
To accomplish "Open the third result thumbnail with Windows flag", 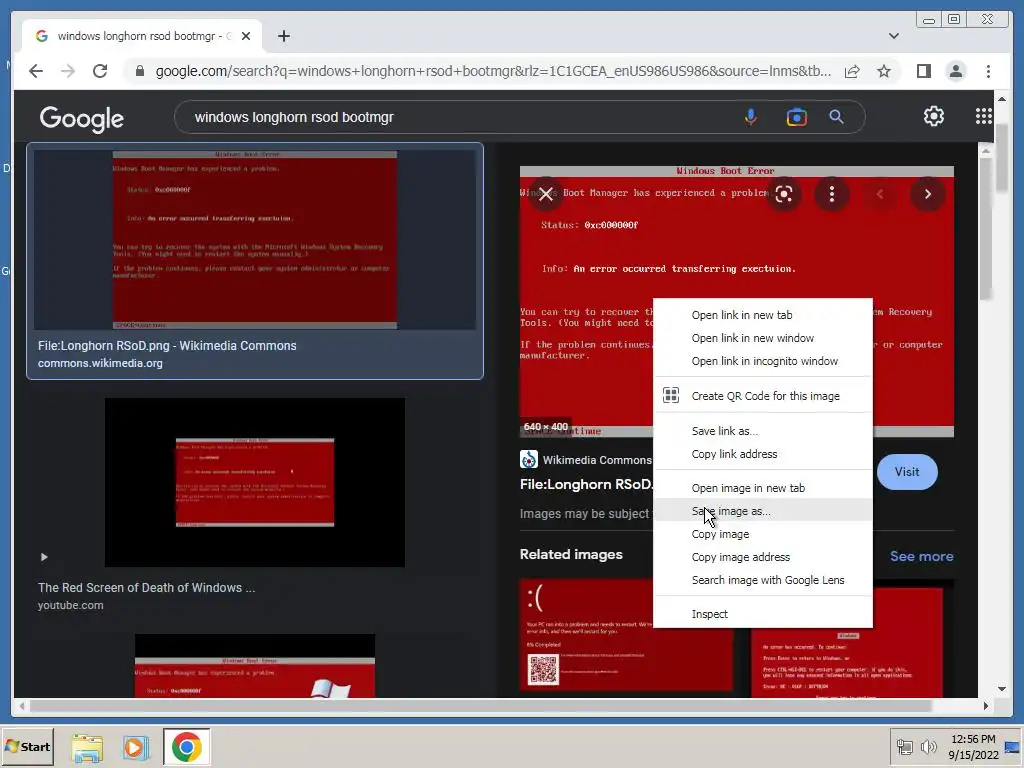I will point(255,665).
